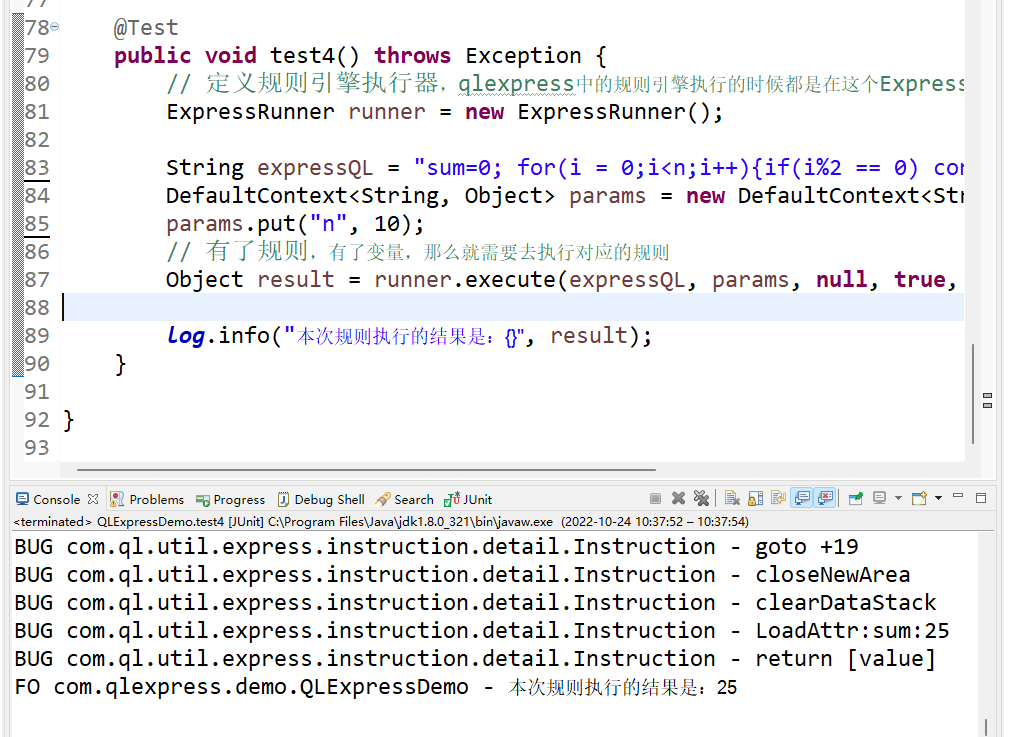Expand the Open Console dropdown arrow
Screen dimensions: 1020x737
coord(936,498)
